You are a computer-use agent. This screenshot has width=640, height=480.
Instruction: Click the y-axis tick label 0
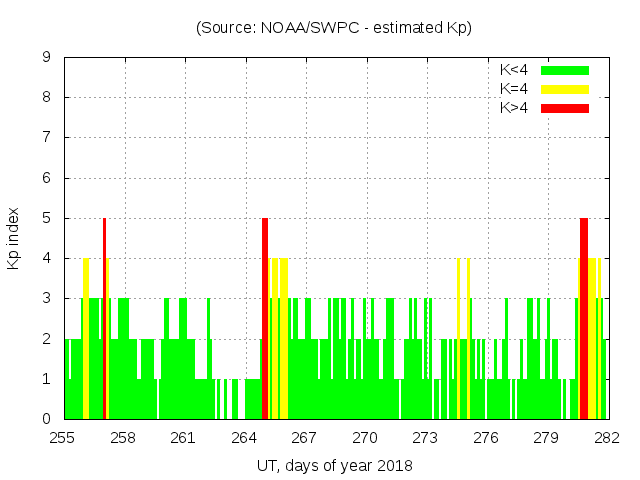point(46,419)
